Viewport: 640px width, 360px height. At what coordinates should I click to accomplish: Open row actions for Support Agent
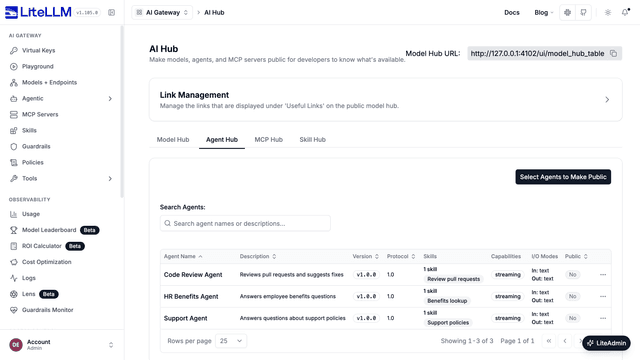pos(603,318)
